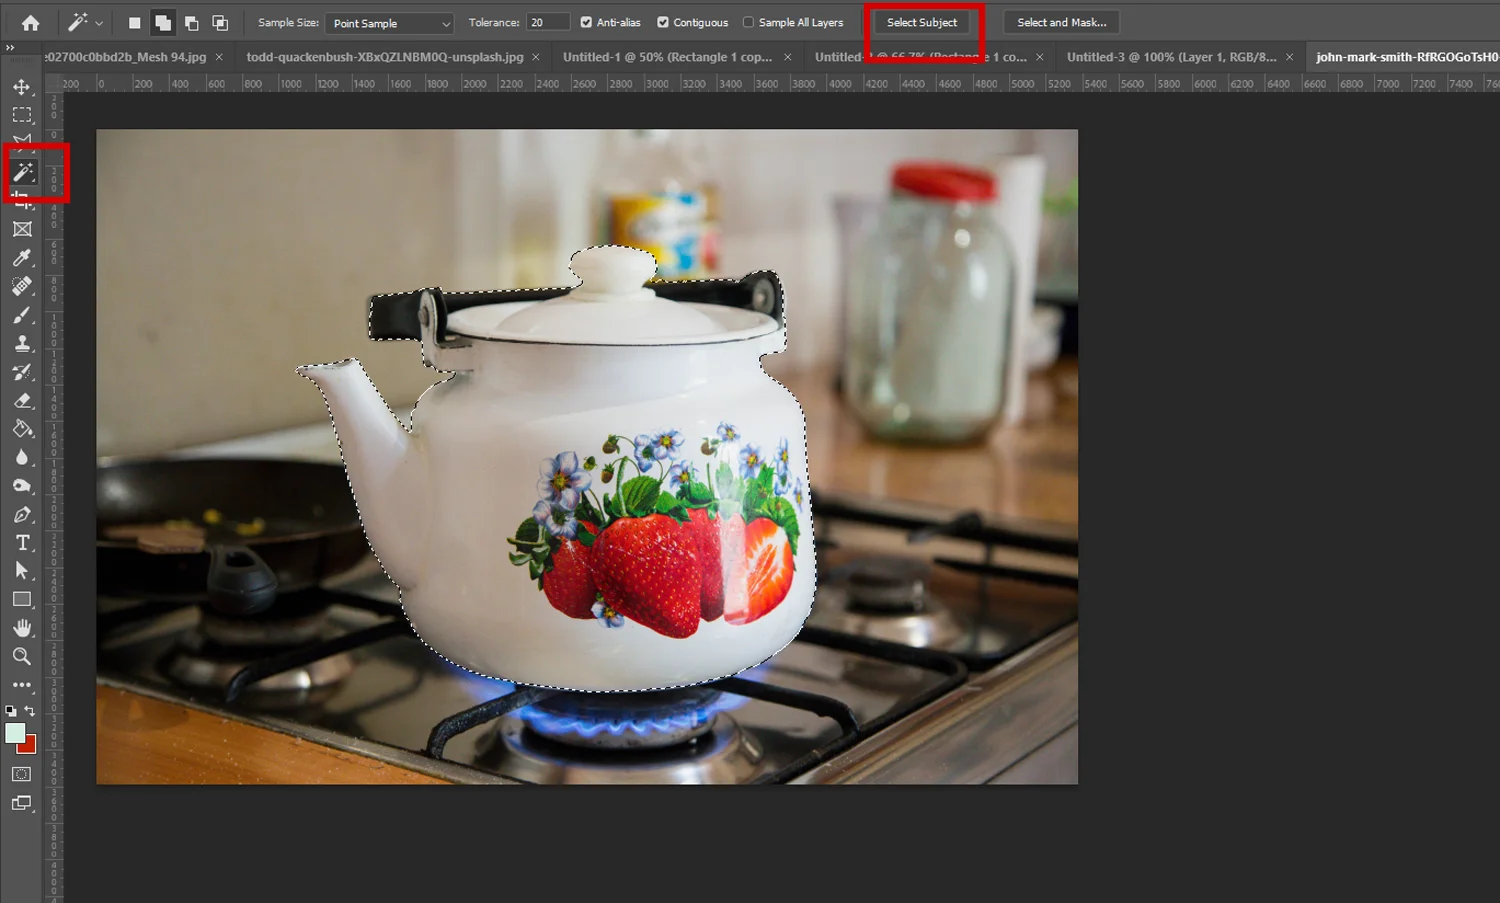Select the Magic Wand tool
Viewport: 1500px width, 903px height.
tap(23, 173)
